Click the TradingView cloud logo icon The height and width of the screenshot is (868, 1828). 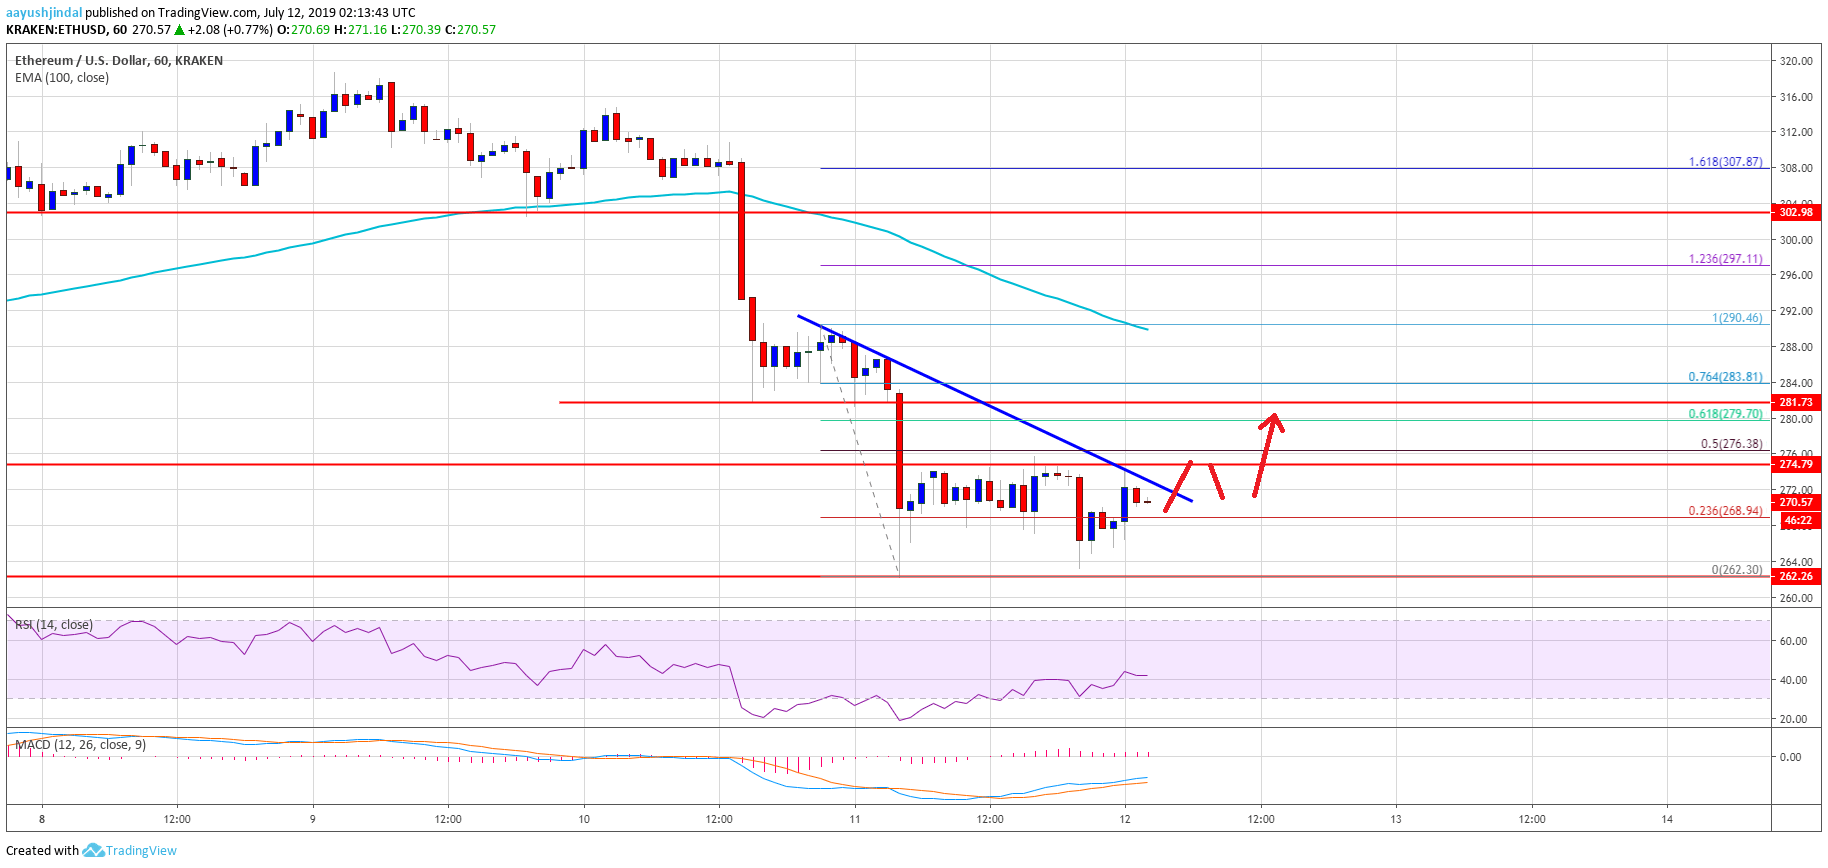pyautogui.click(x=93, y=851)
